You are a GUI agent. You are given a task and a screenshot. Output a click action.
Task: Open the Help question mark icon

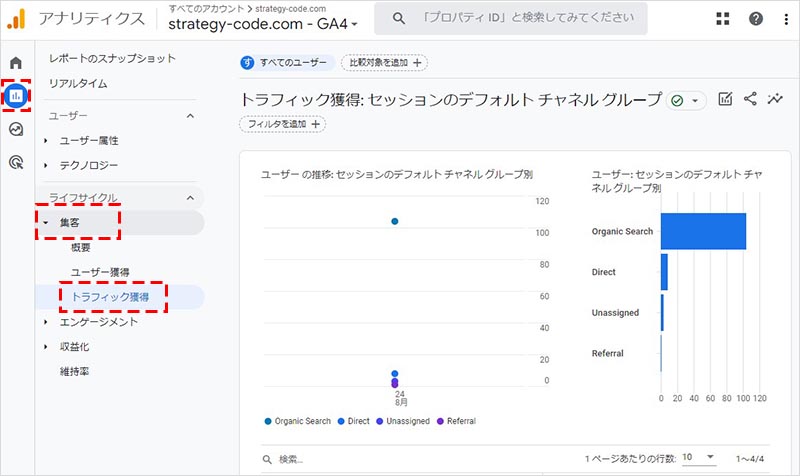point(756,19)
